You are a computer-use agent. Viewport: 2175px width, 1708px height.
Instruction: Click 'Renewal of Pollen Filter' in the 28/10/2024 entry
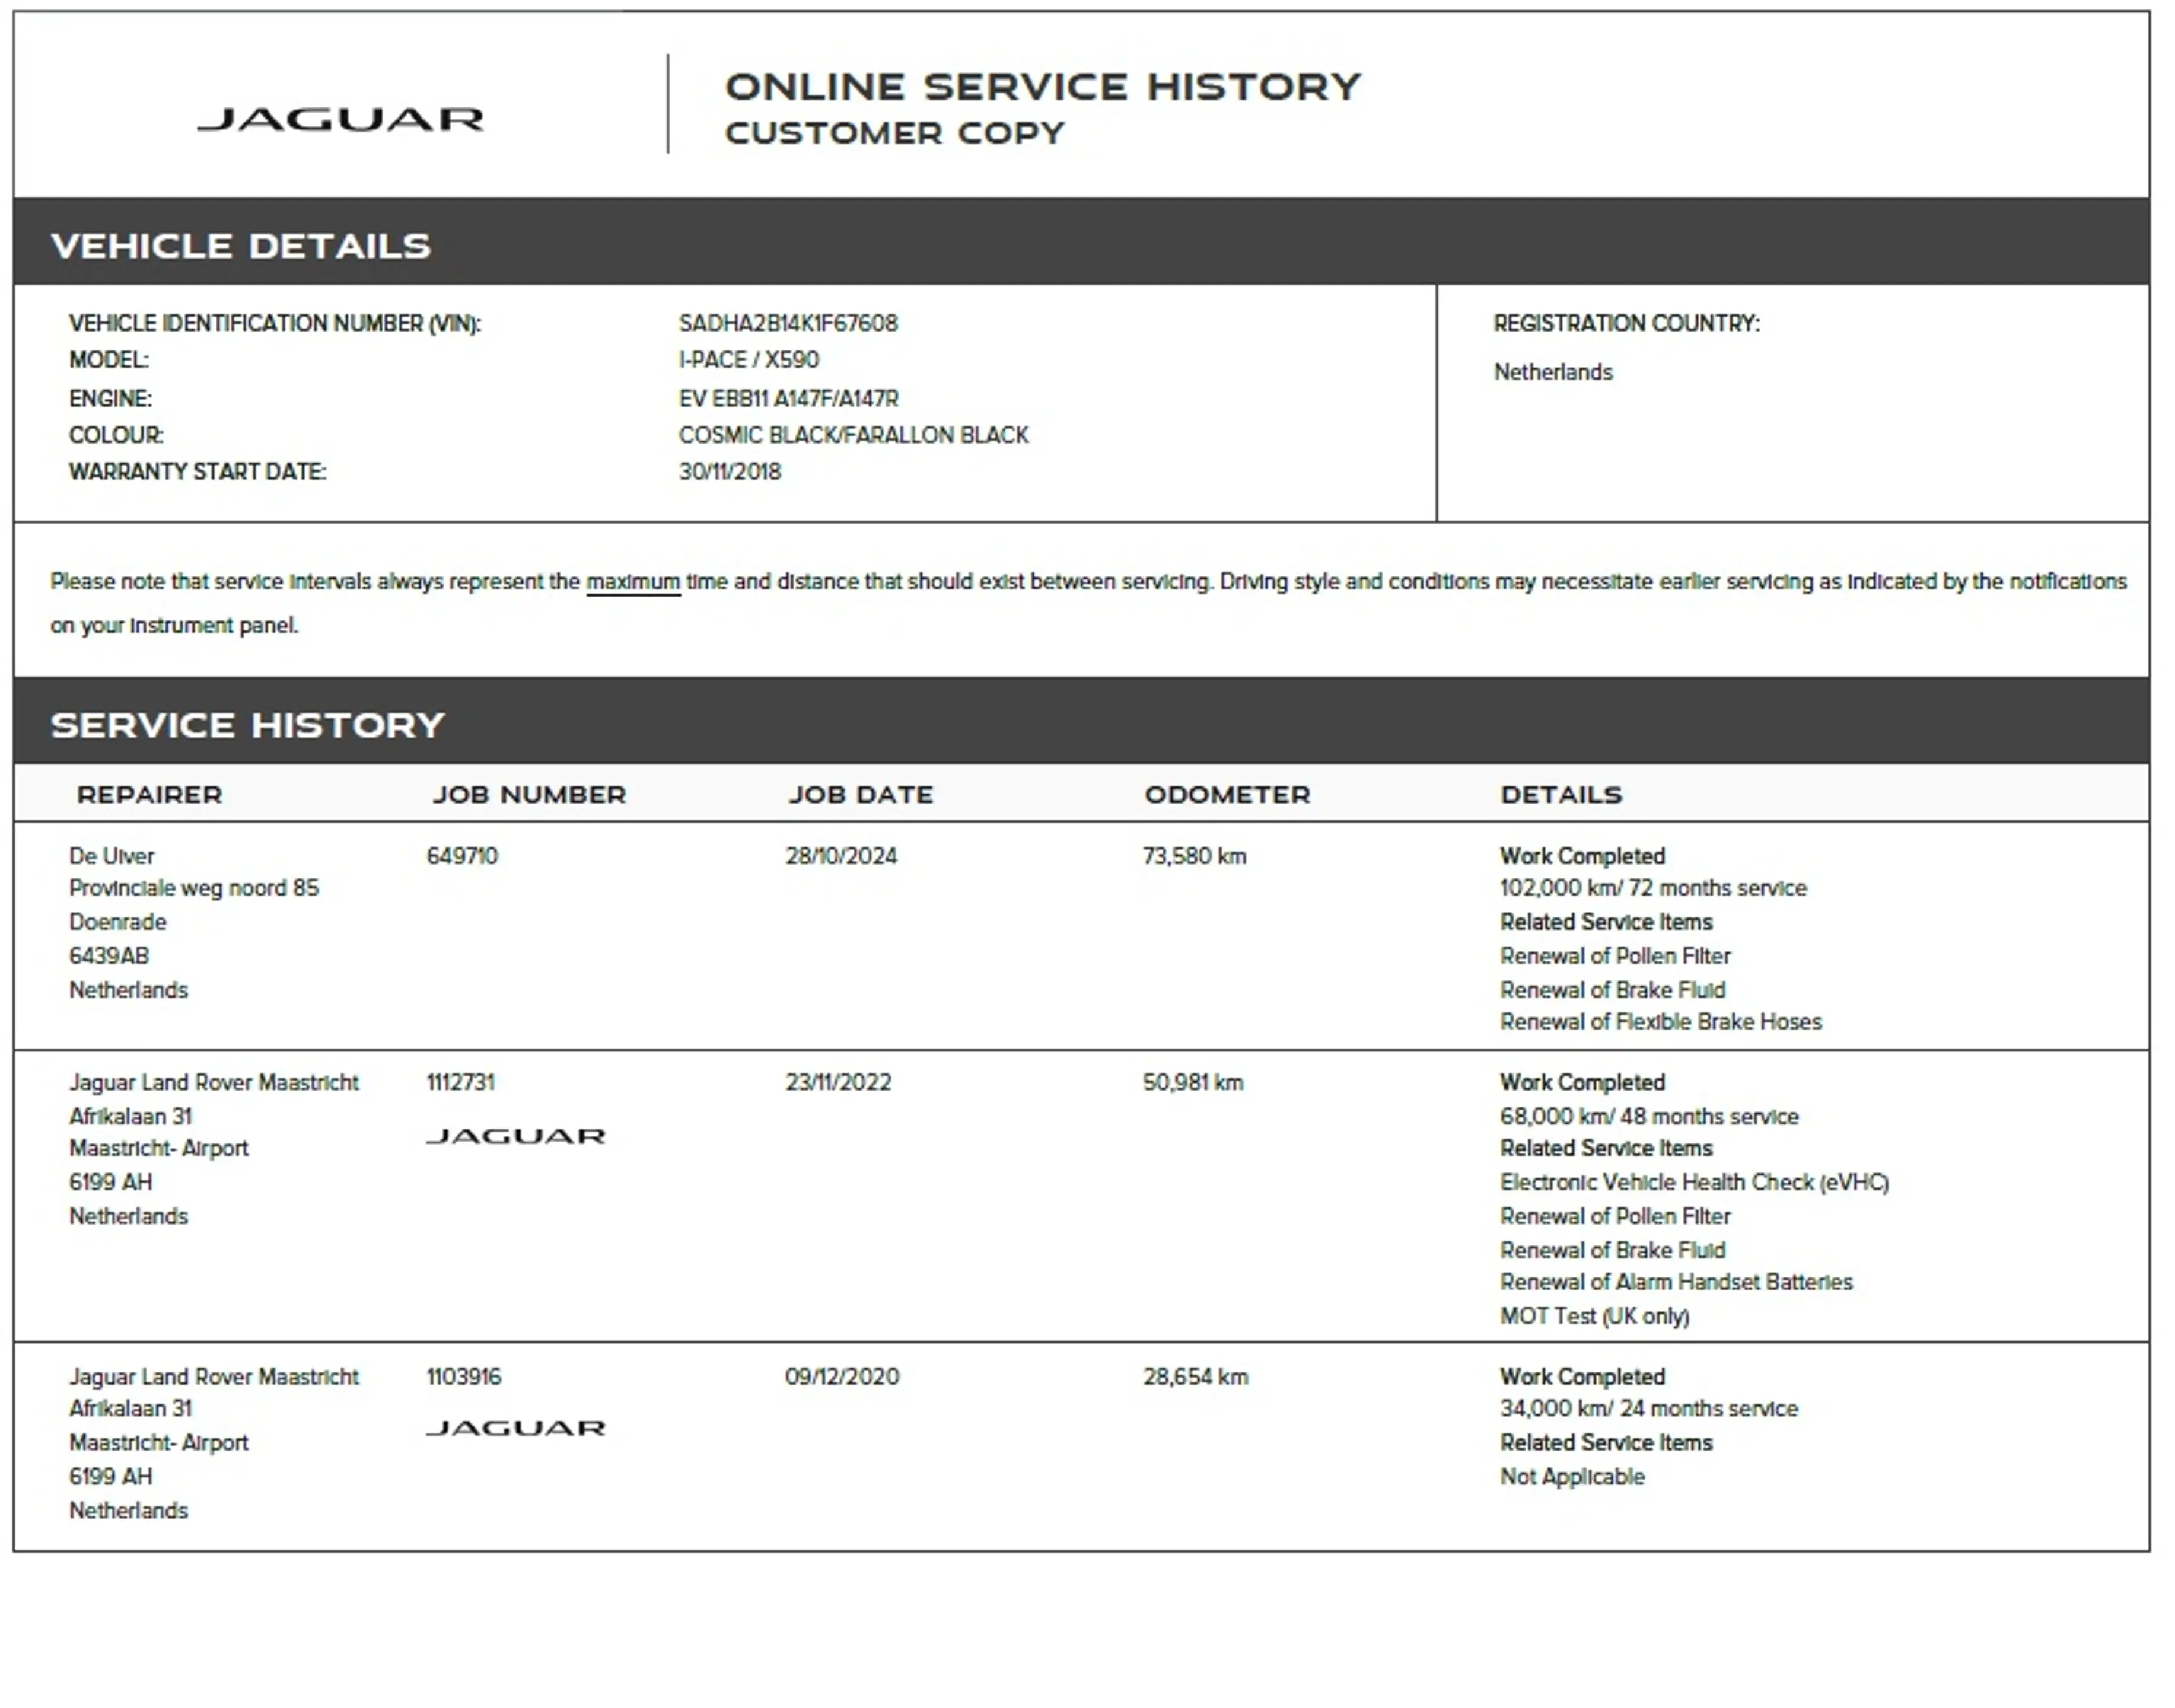click(1615, 956)
